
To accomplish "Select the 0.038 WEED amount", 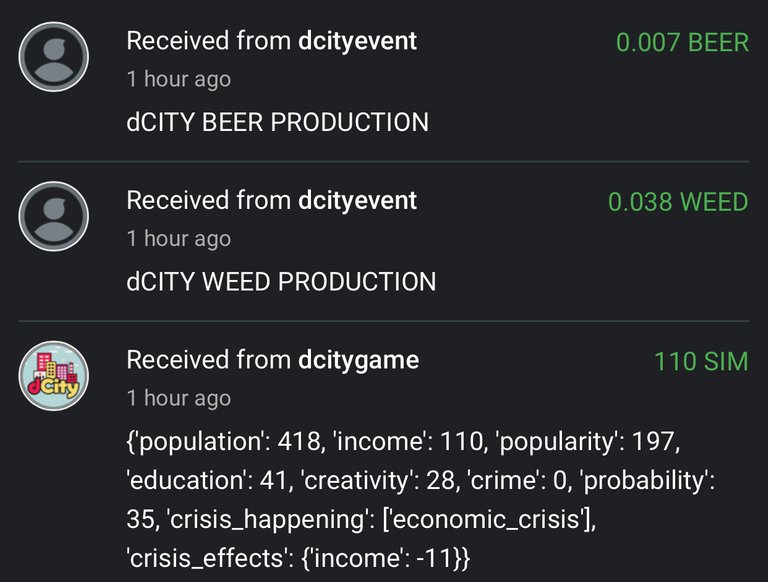I will 678,202.
